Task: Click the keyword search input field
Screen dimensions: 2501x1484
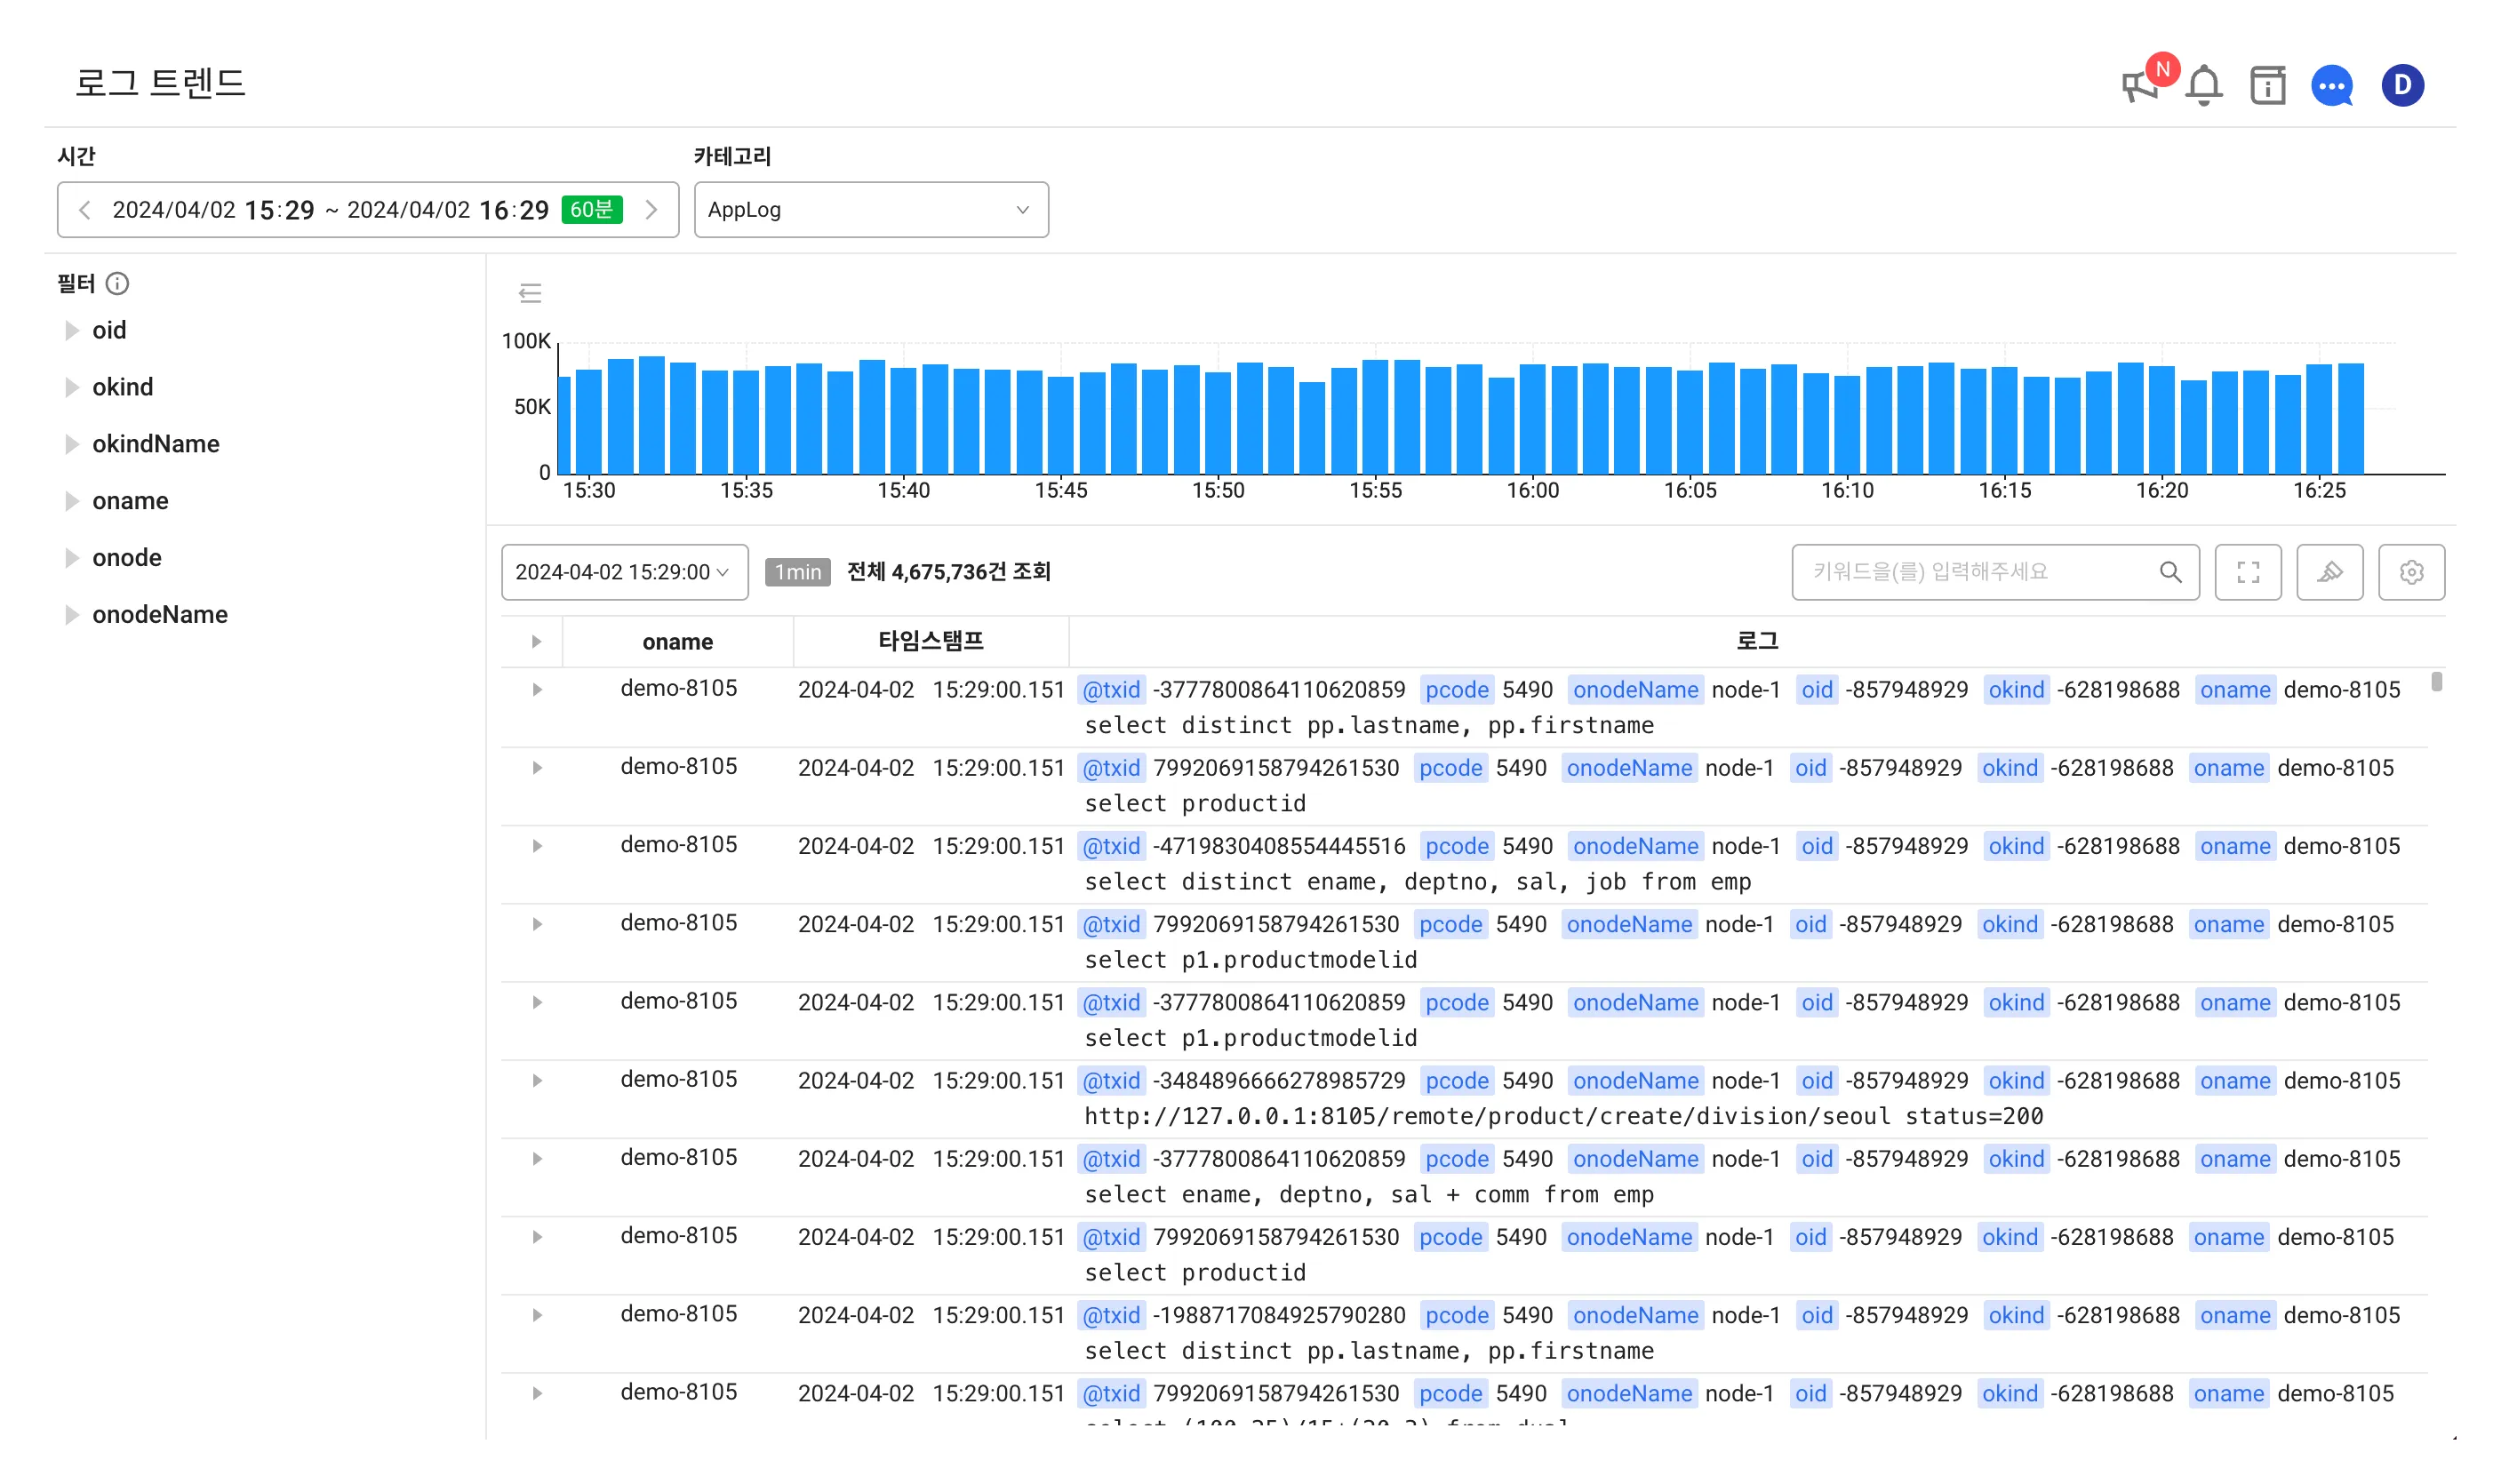Action: [x=1975, y=572]
